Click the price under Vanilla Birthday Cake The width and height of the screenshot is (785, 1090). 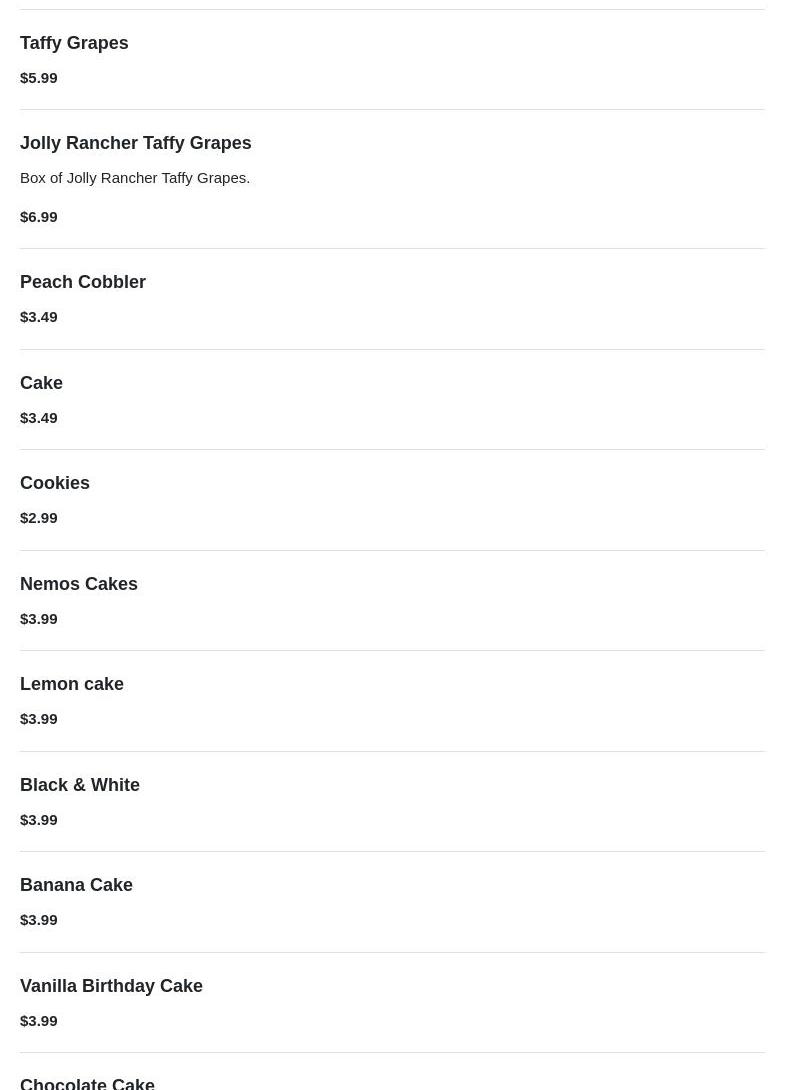coord(39,1021)
